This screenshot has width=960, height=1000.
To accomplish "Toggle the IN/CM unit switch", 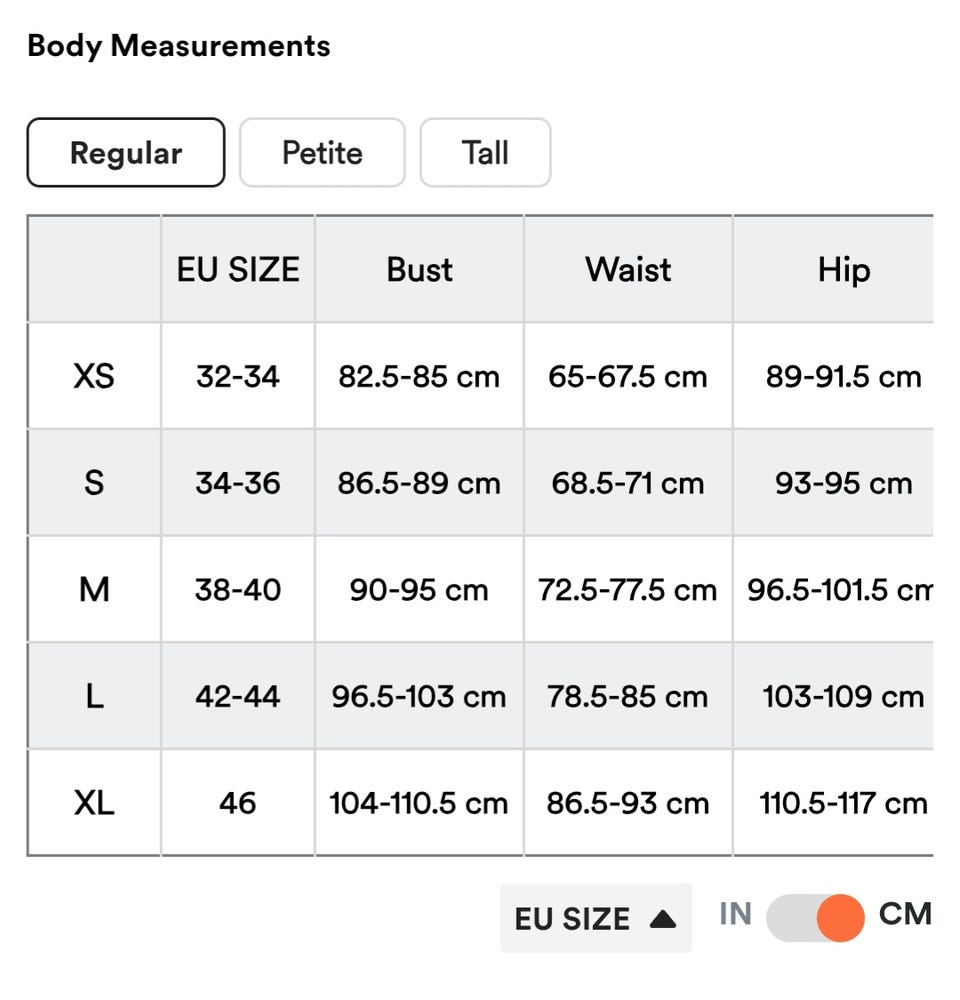I will tap(815, 918).
